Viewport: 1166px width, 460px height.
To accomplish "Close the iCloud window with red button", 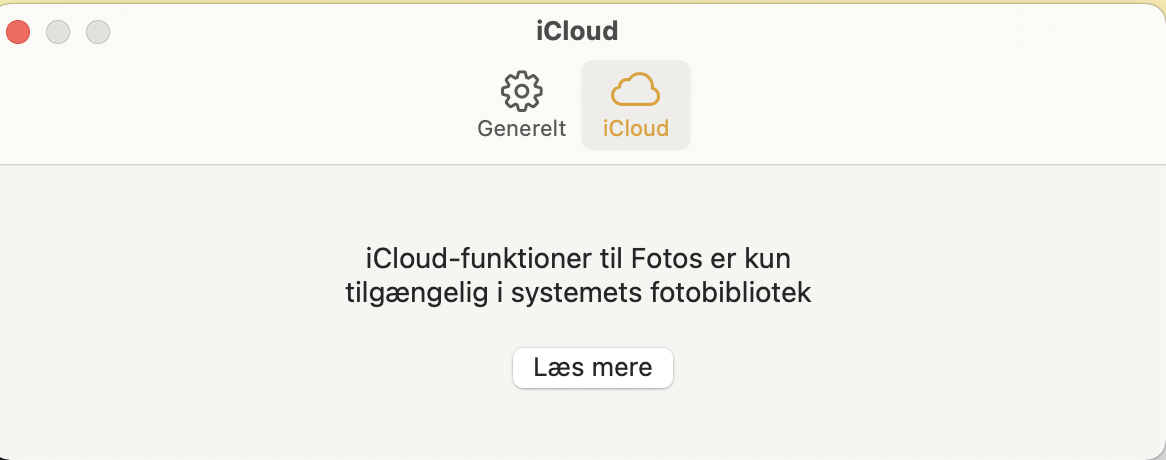I will point(18,32).
